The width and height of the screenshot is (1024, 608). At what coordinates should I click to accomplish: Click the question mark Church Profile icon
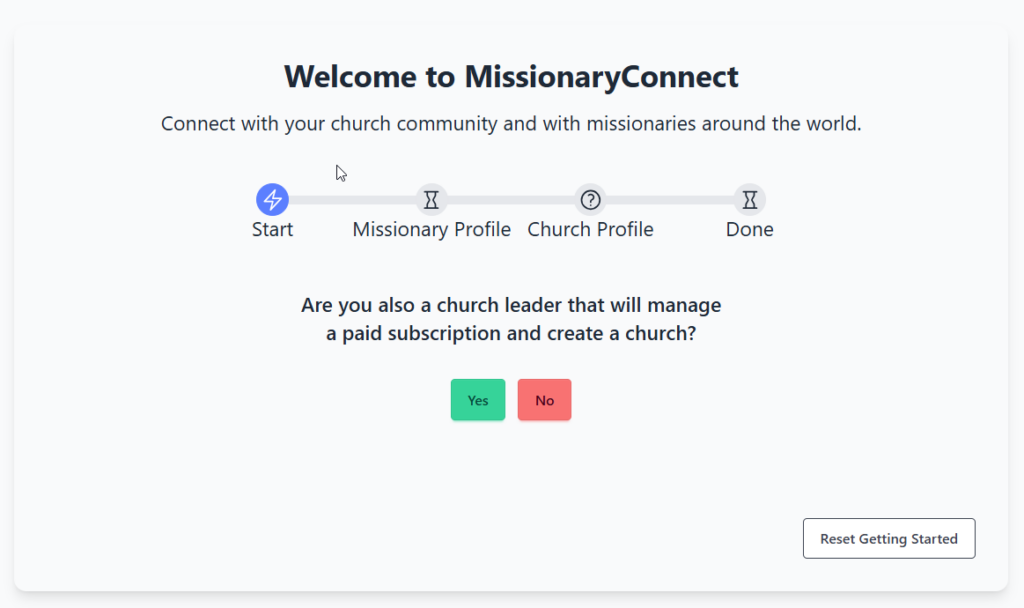coord(590,200)
